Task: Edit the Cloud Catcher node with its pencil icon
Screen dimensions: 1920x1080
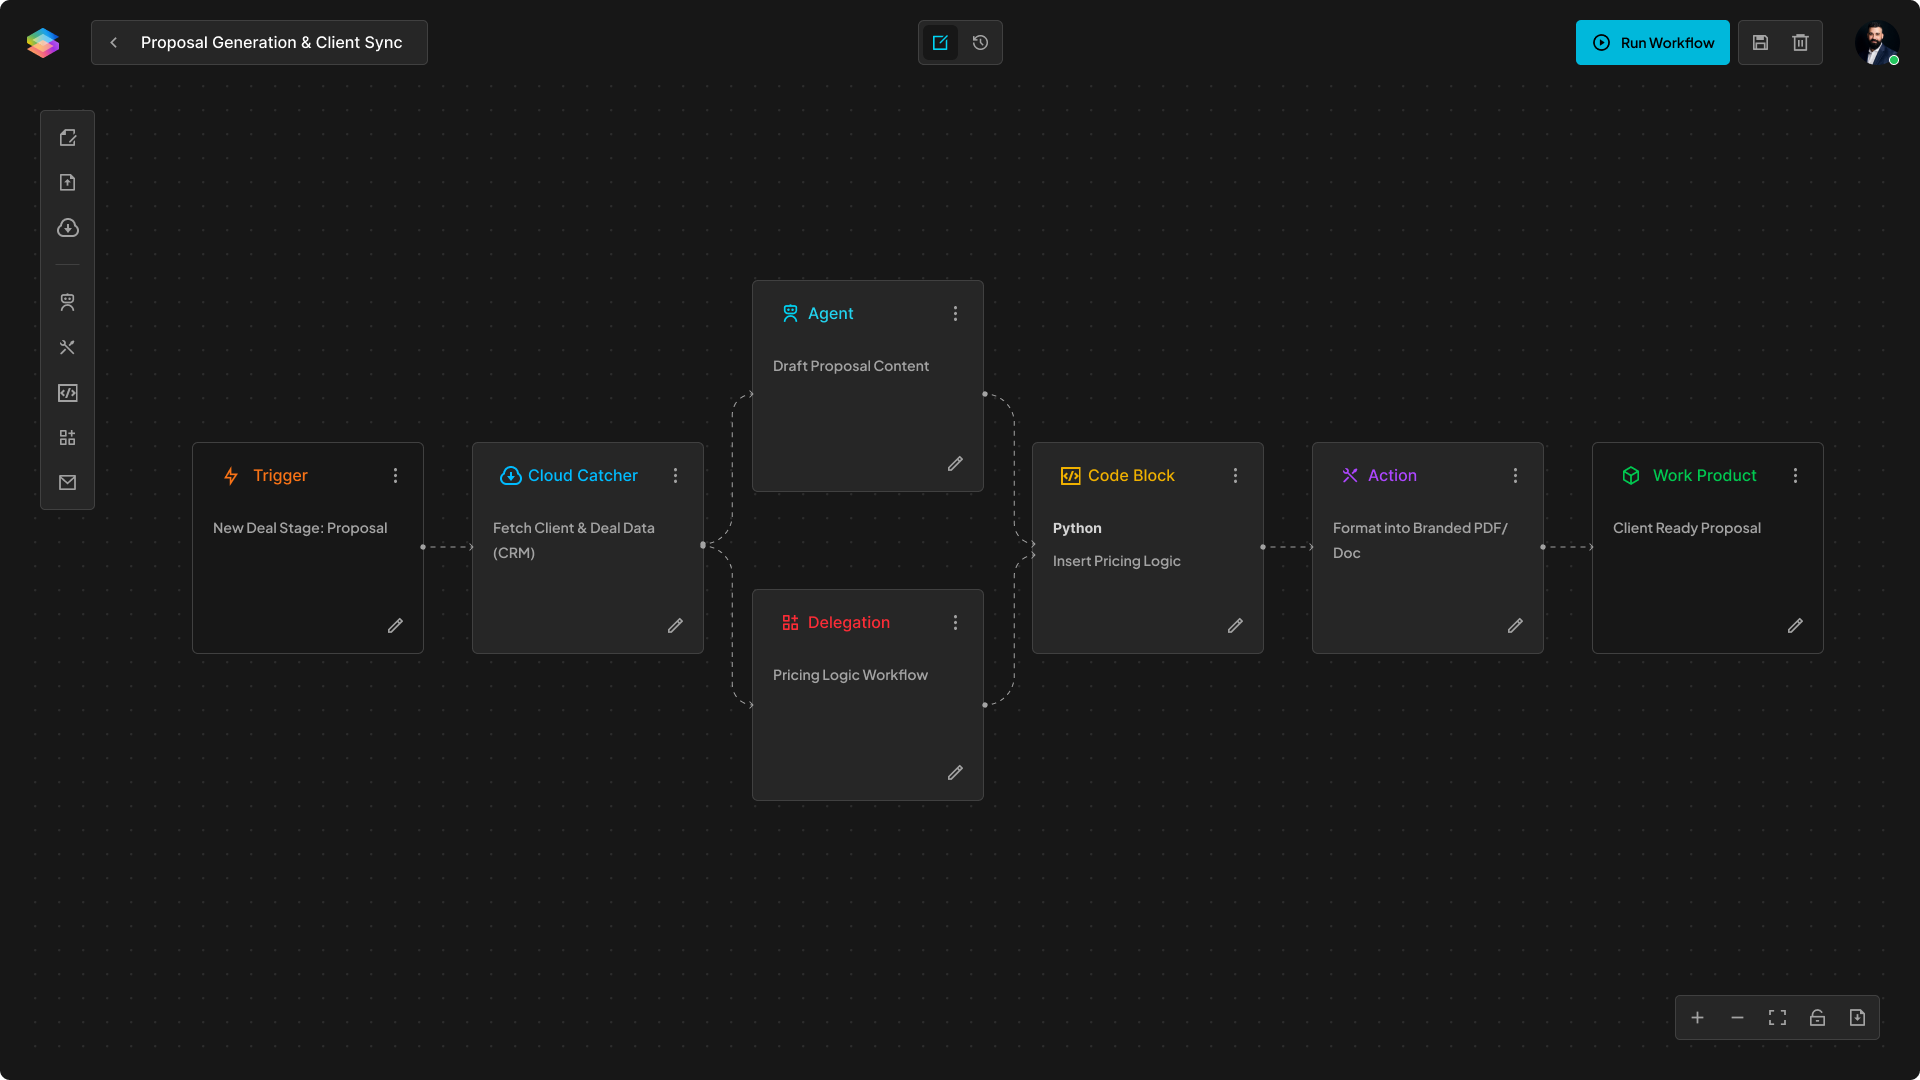Action: point(675,626)
